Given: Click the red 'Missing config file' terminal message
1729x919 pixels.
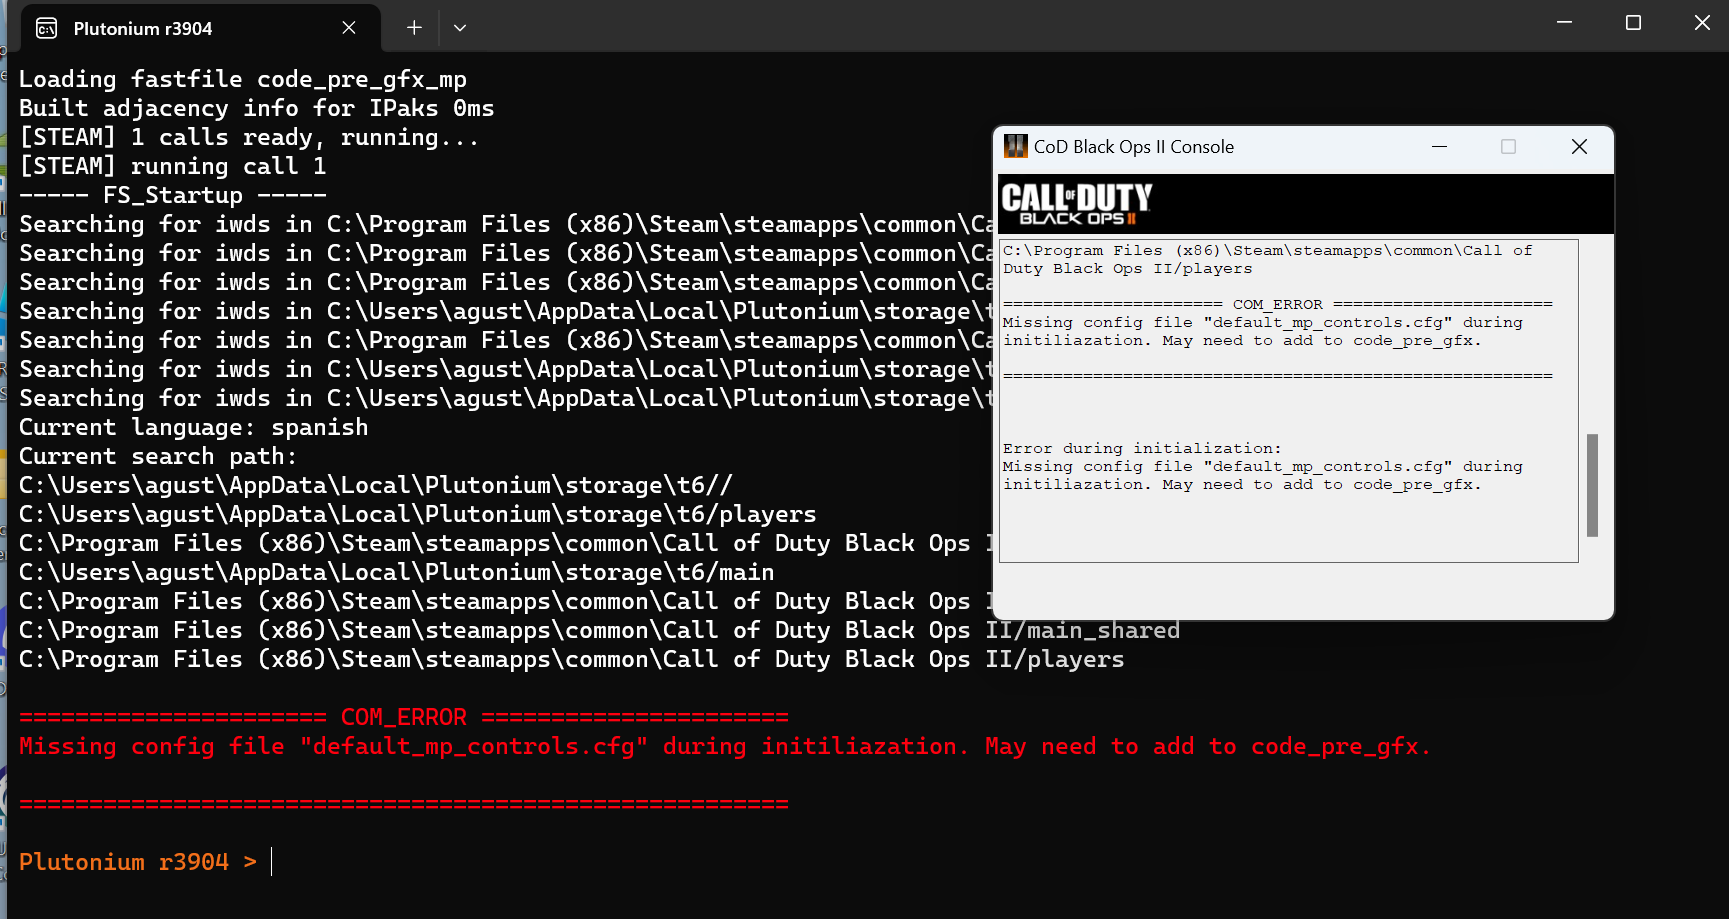Looking at the screenshot, I should pos(725,746).
